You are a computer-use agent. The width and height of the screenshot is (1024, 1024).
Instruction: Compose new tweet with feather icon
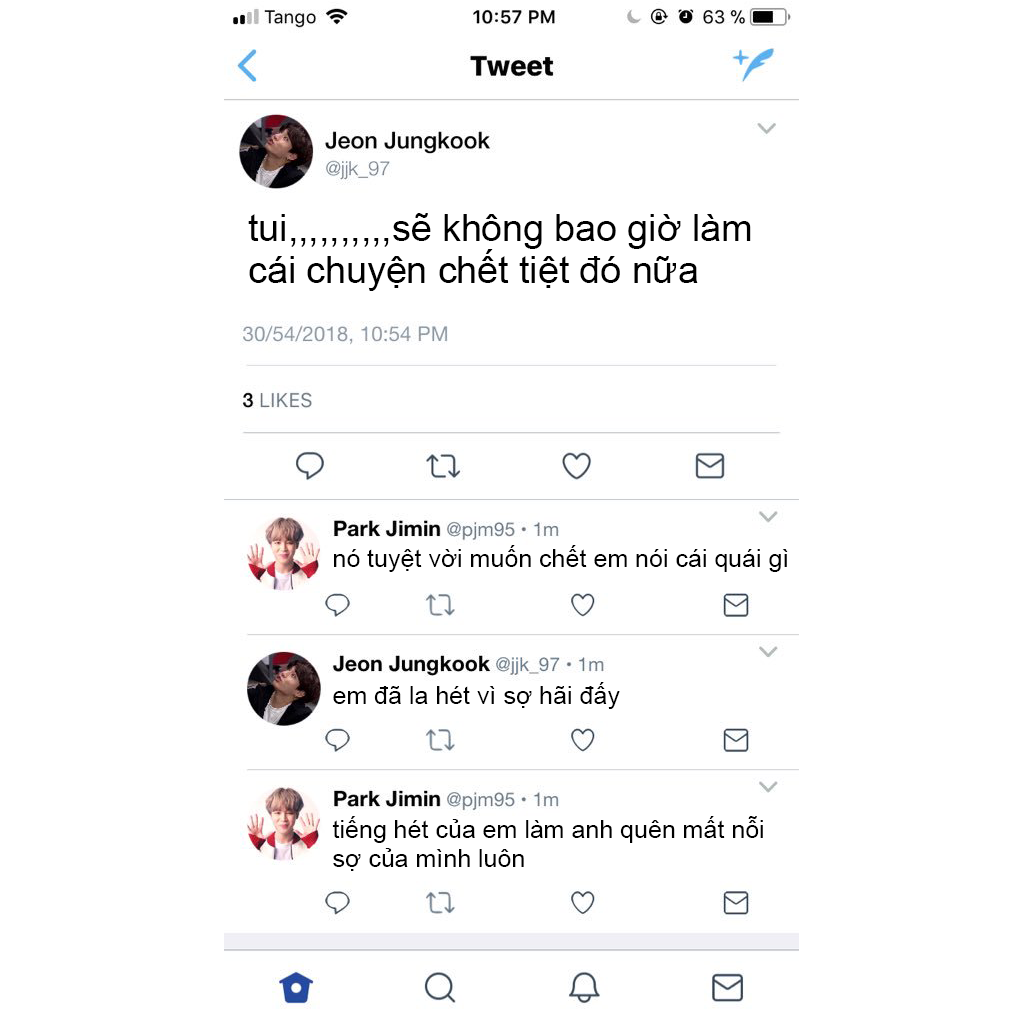753,64
